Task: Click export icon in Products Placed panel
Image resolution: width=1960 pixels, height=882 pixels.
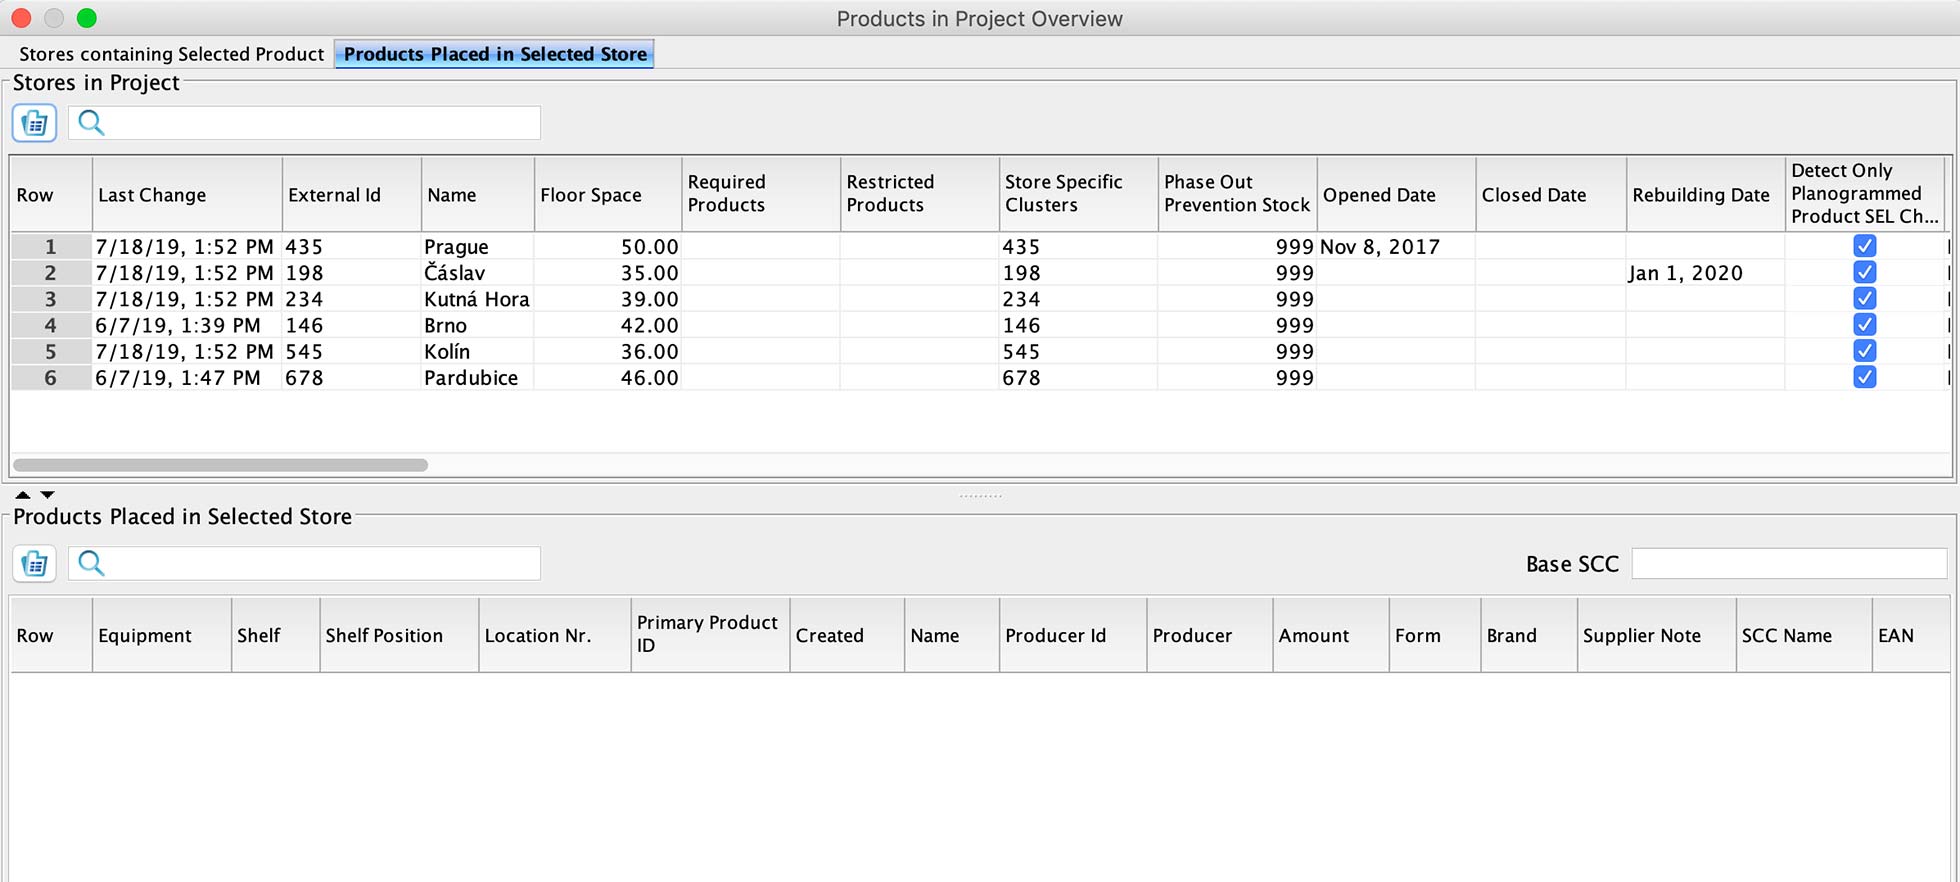Action: click(34, 564)
